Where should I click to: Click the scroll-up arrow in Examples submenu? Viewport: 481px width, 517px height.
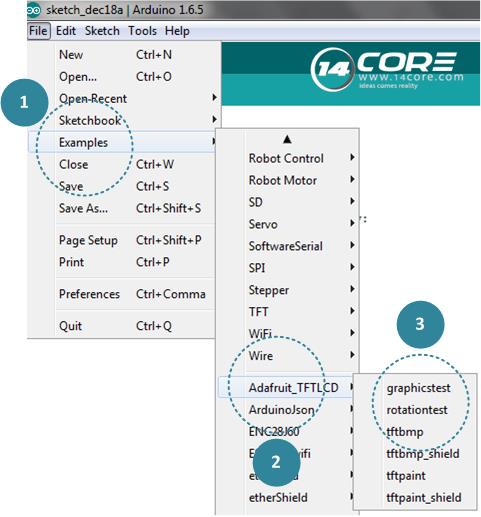(287, 139)
